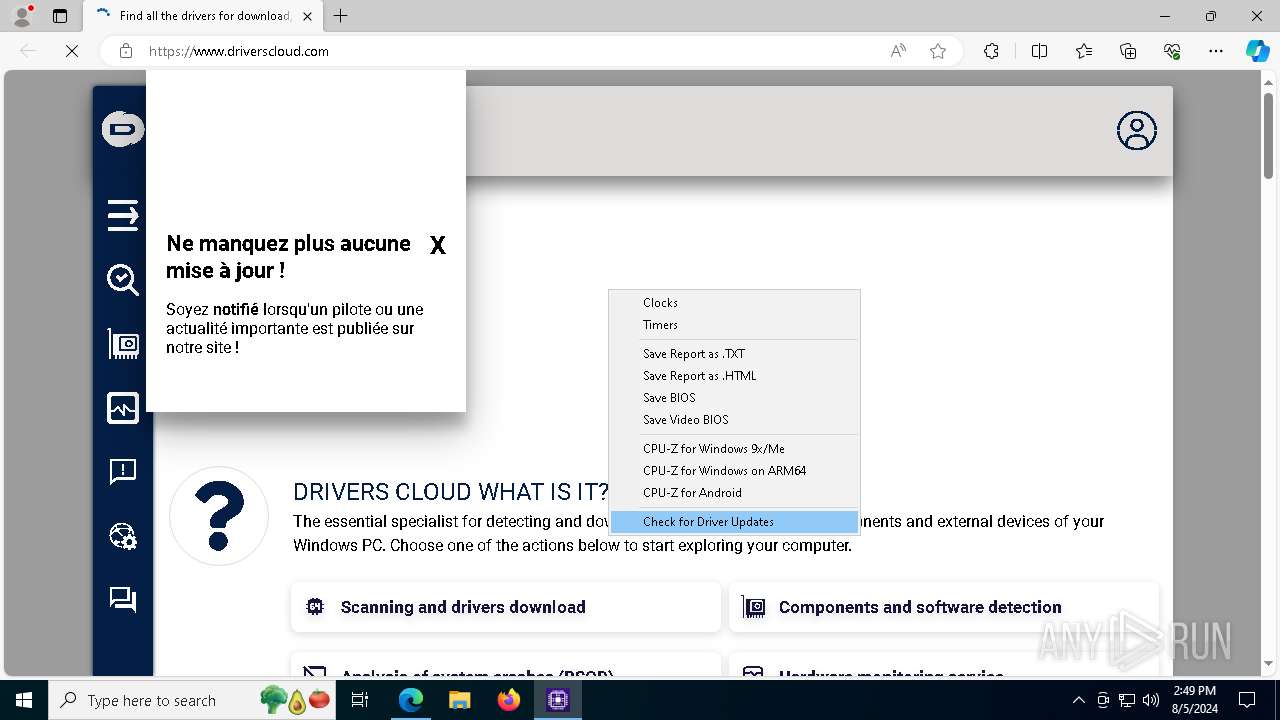Show hidden system tray icons

1078,700
